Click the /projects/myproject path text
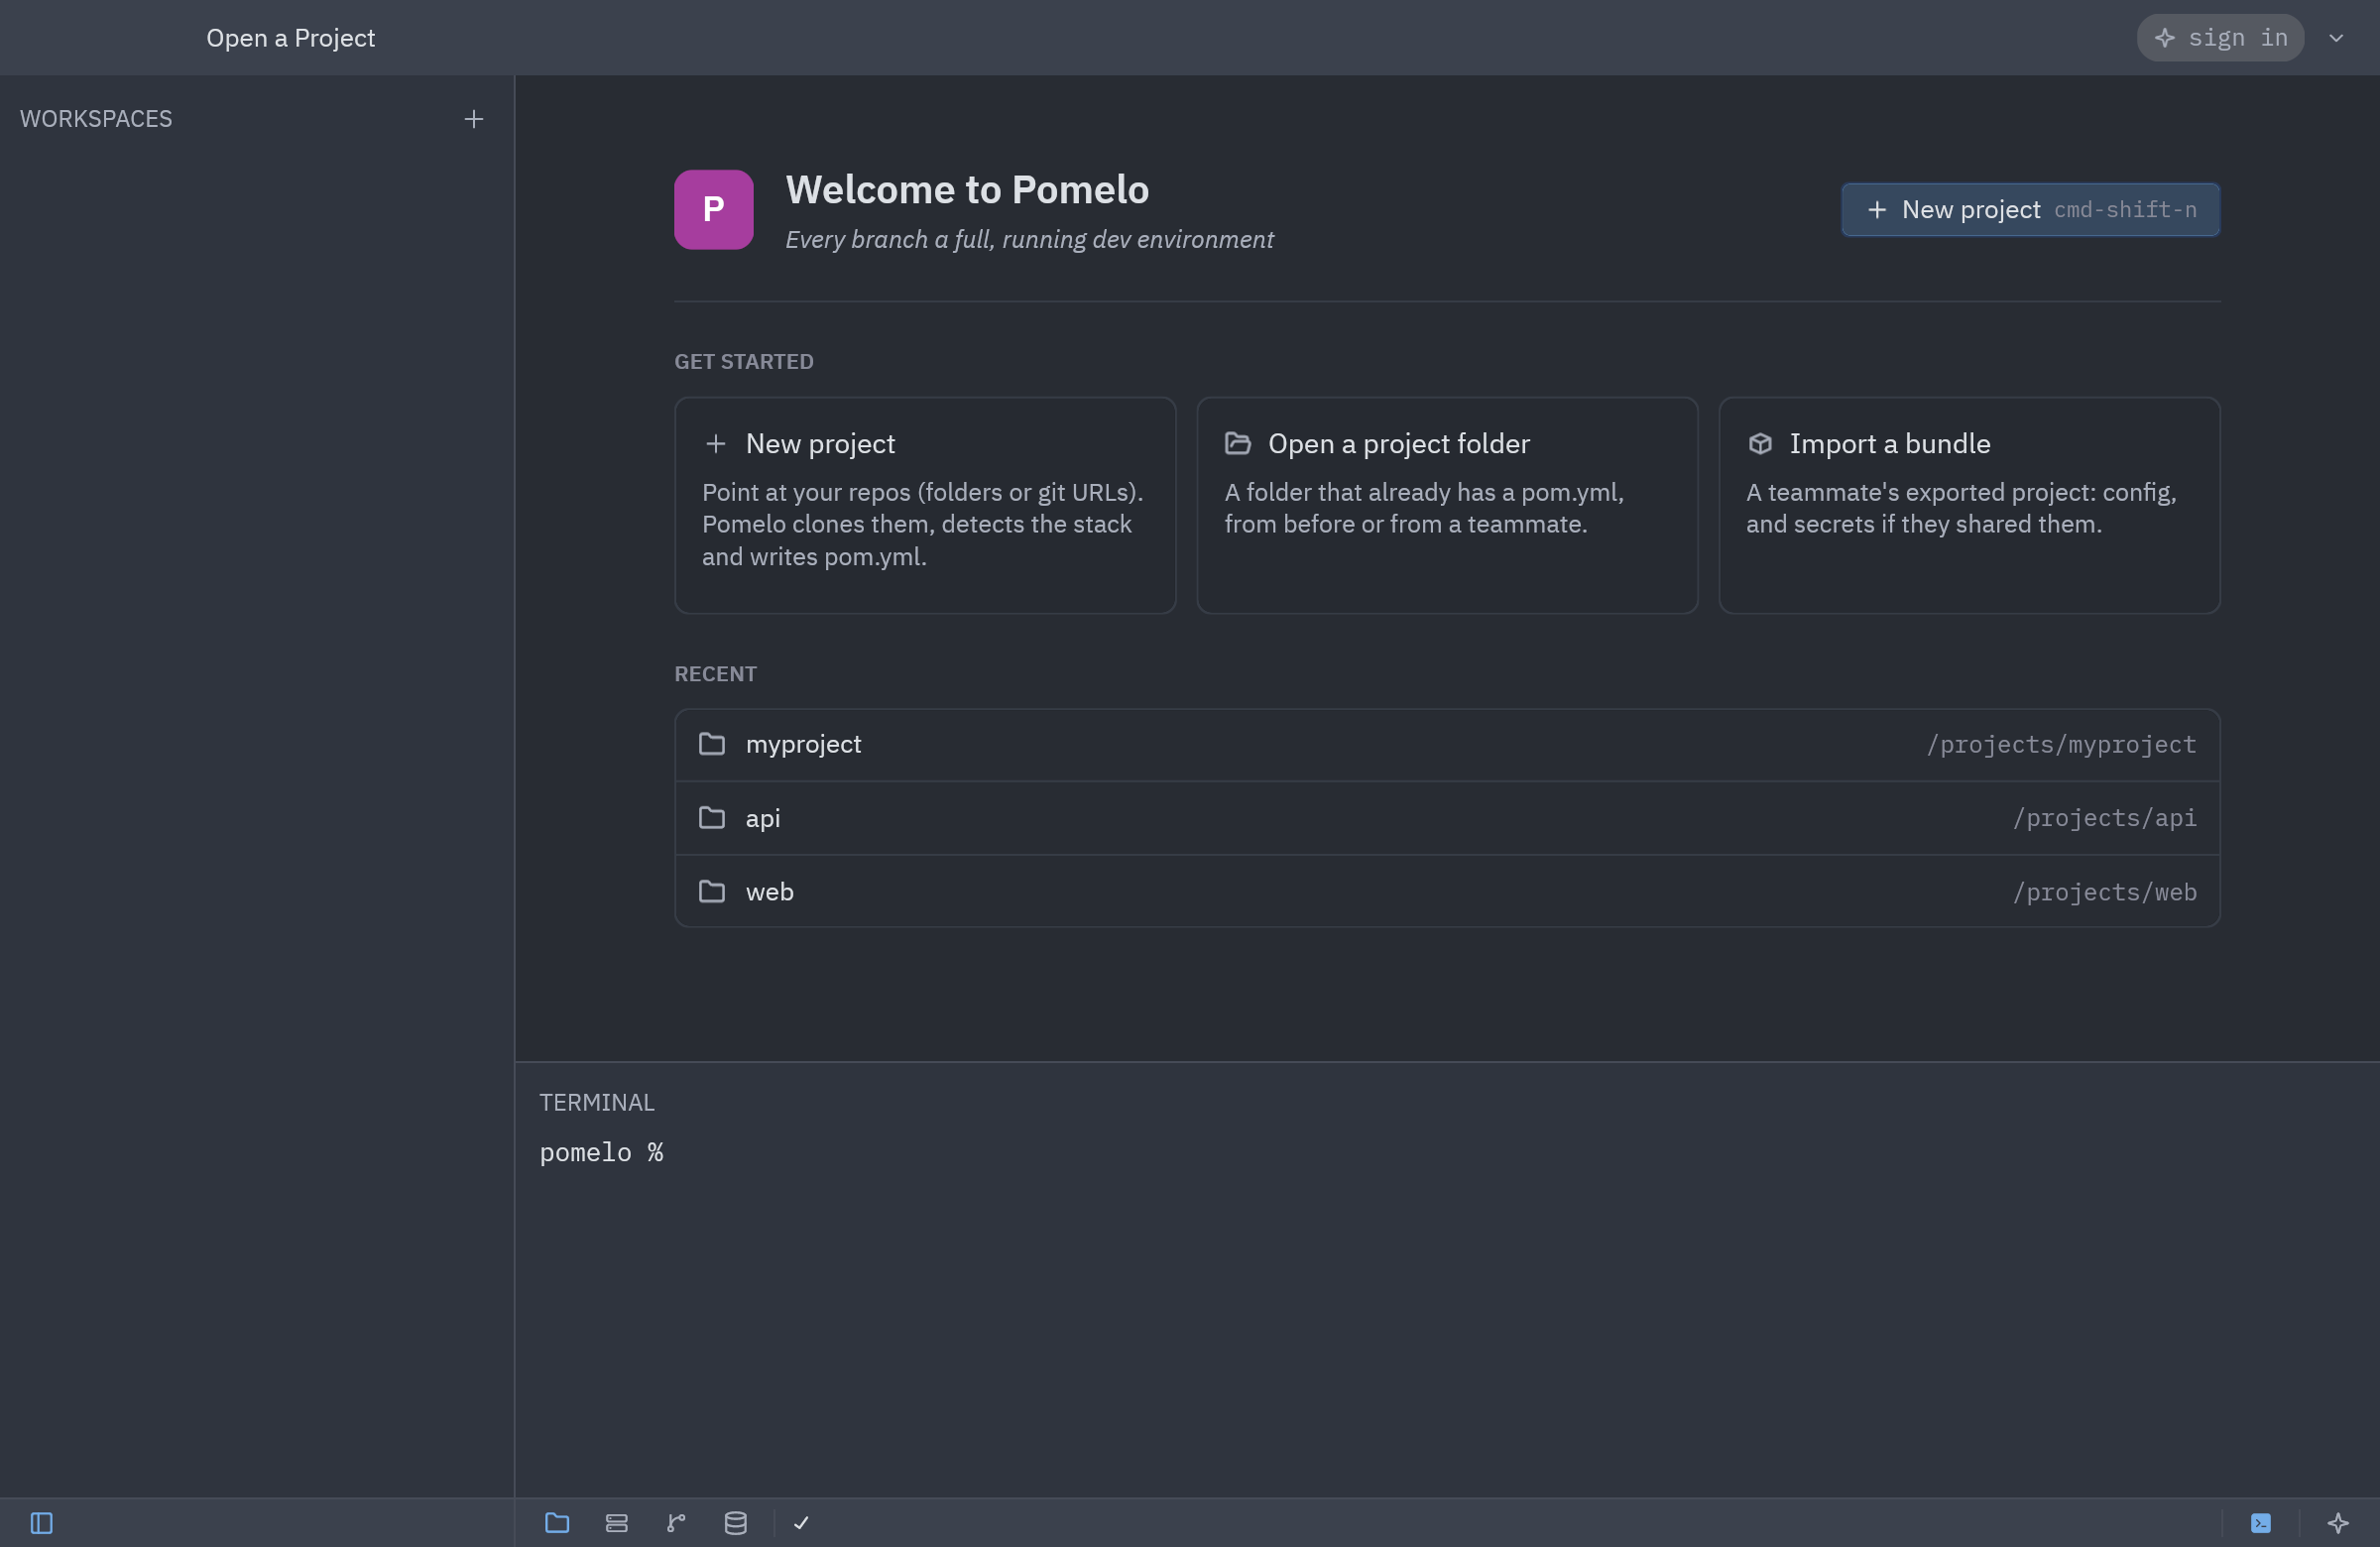Screen dimensions: 2380x1547 point(2061,745)
